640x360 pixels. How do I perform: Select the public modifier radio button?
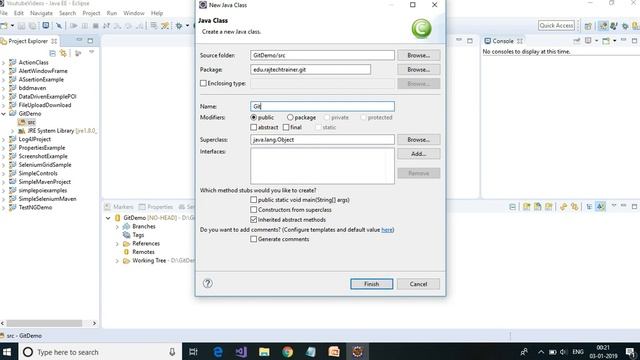click(253, 118)
